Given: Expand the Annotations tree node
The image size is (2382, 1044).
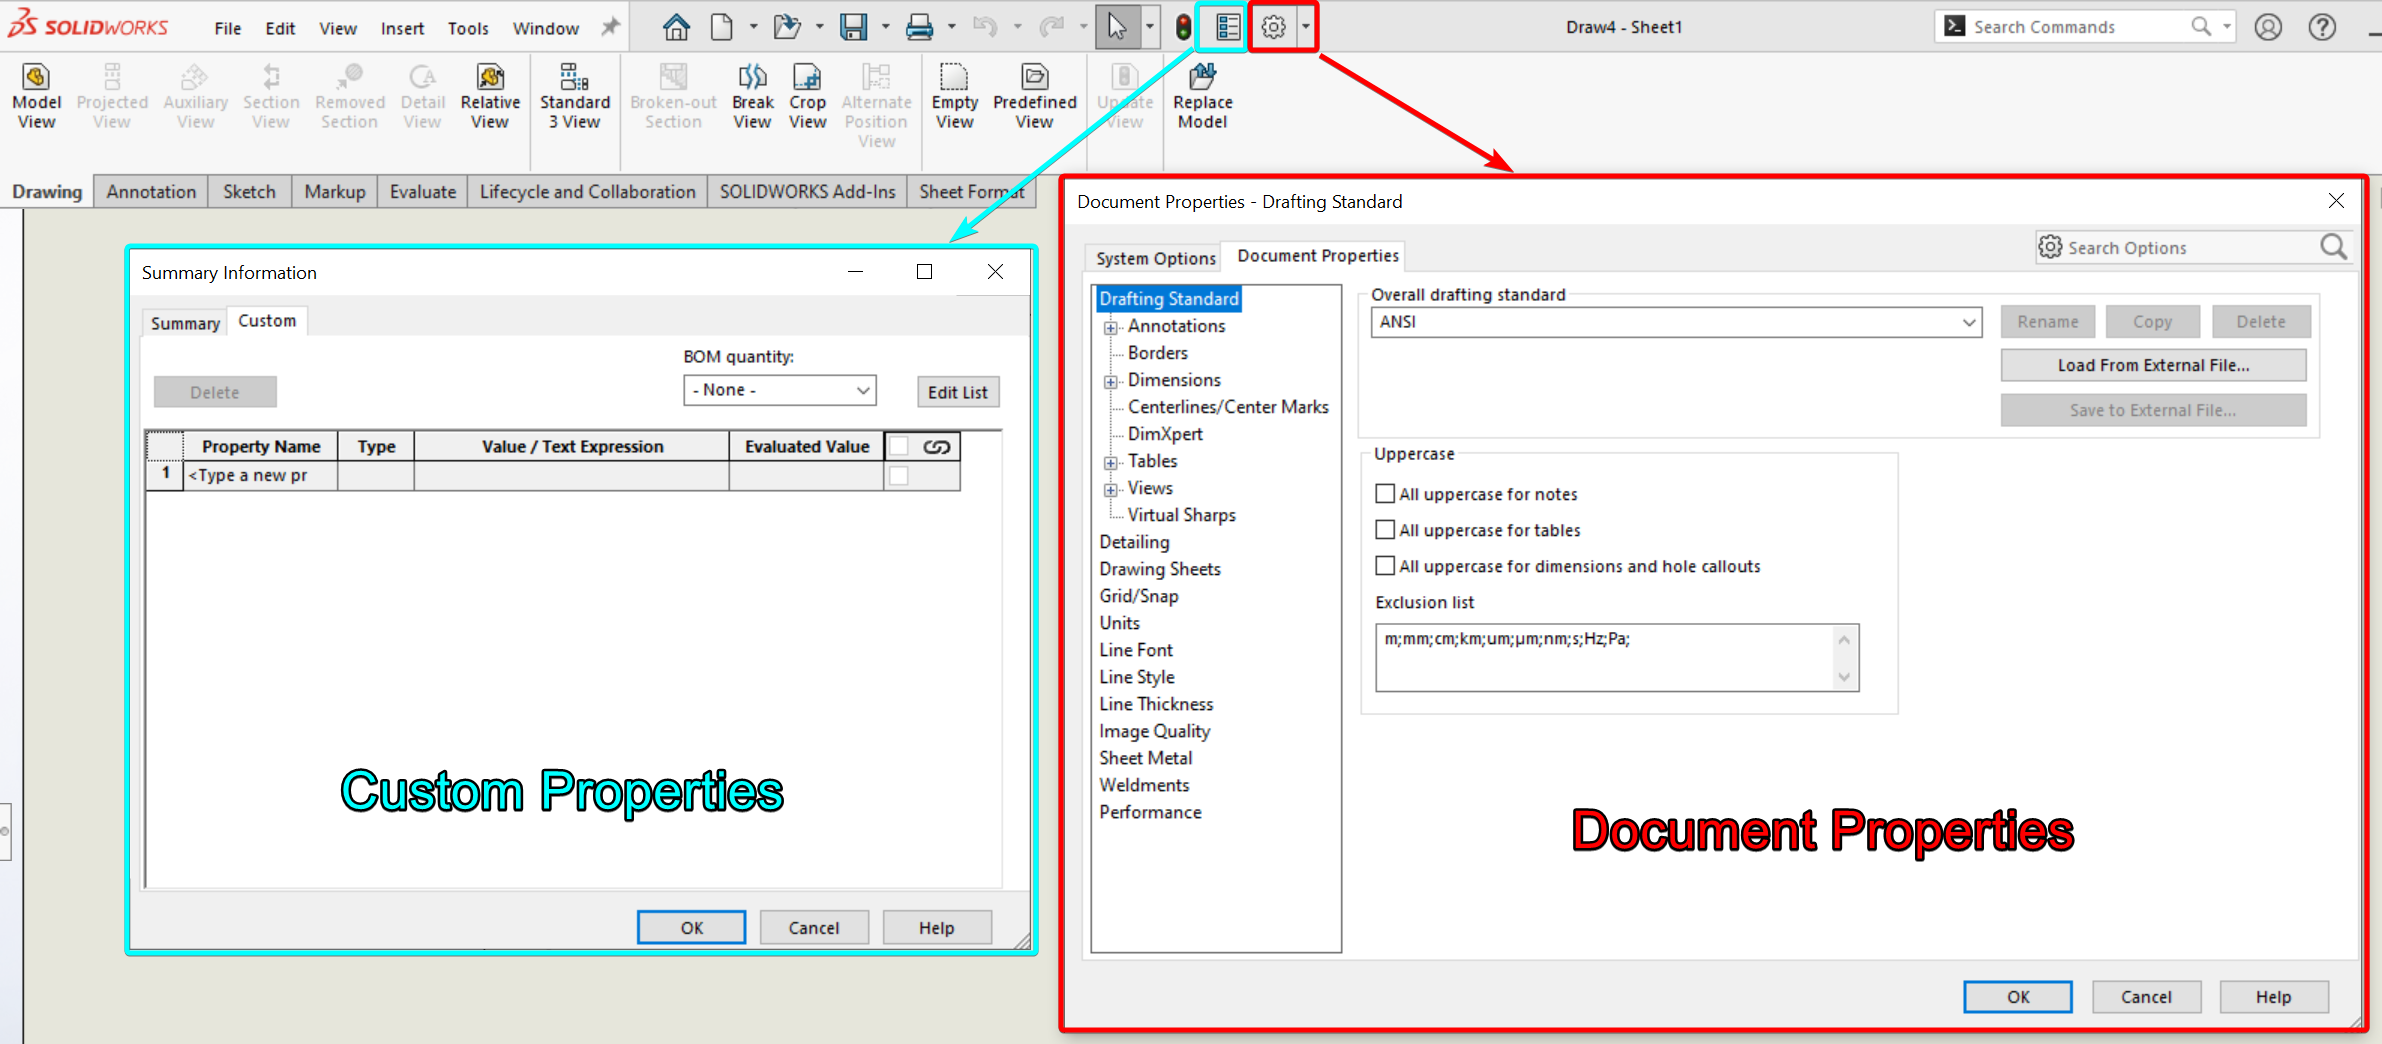Looking at the screenshot, I should tap(1111, 327).
